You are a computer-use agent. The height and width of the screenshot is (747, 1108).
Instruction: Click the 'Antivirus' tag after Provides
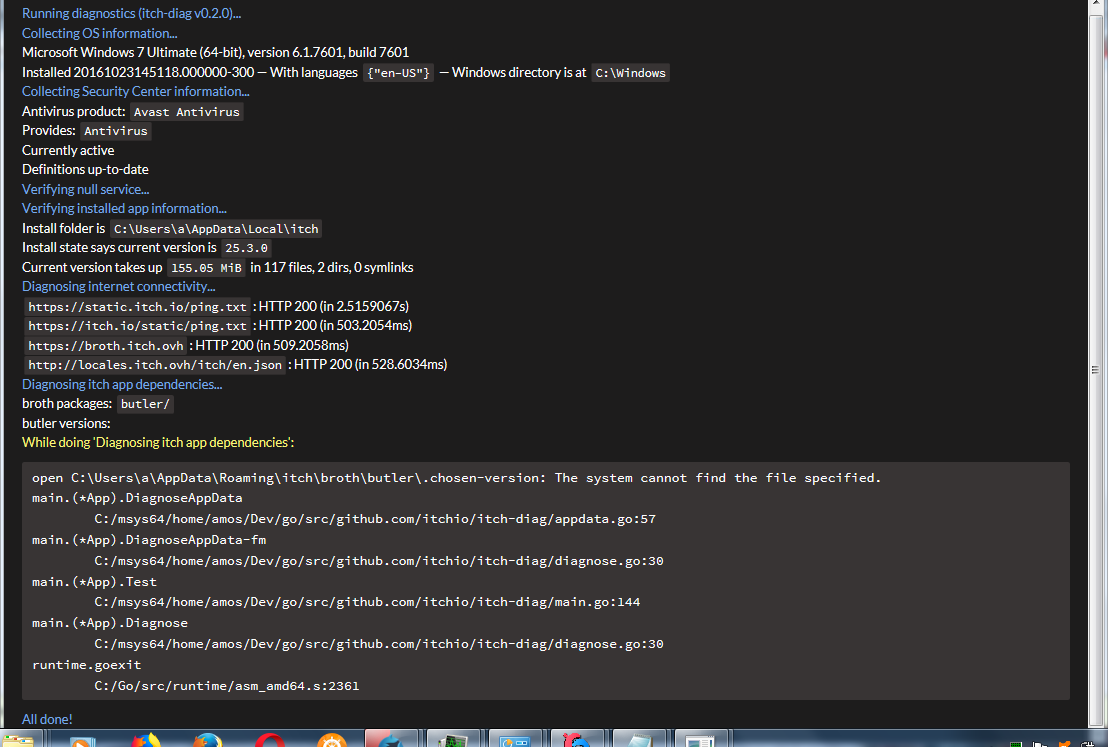point(116,131)
